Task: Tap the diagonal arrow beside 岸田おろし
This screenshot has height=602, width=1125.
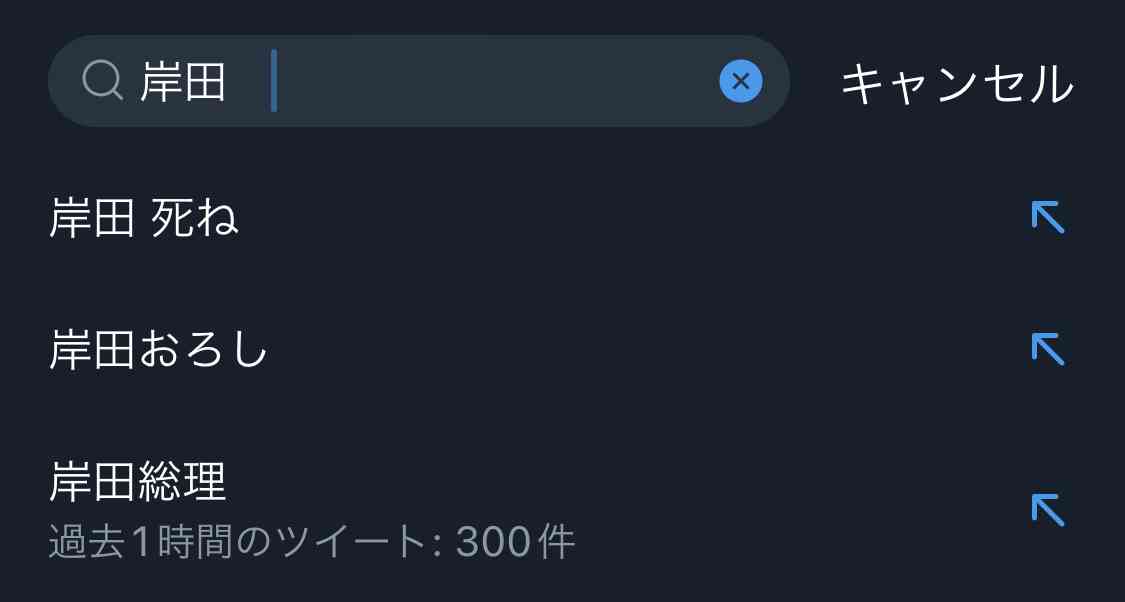Action: 1048,349
